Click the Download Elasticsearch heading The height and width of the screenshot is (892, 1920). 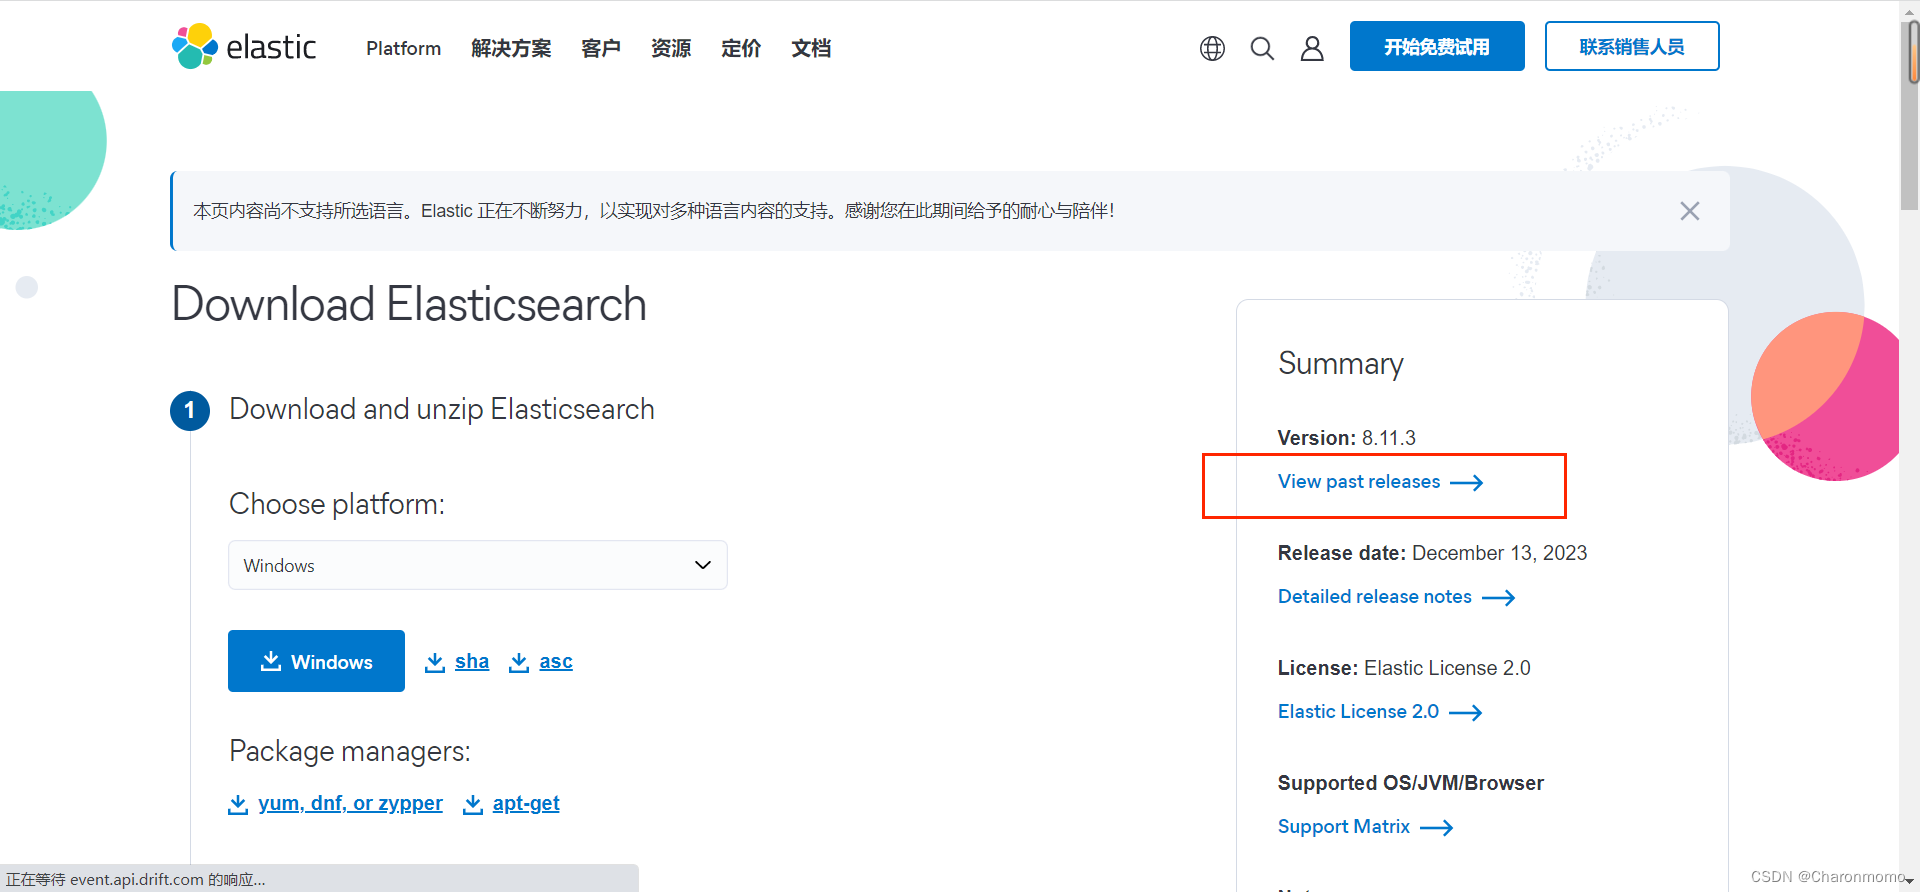409,304
